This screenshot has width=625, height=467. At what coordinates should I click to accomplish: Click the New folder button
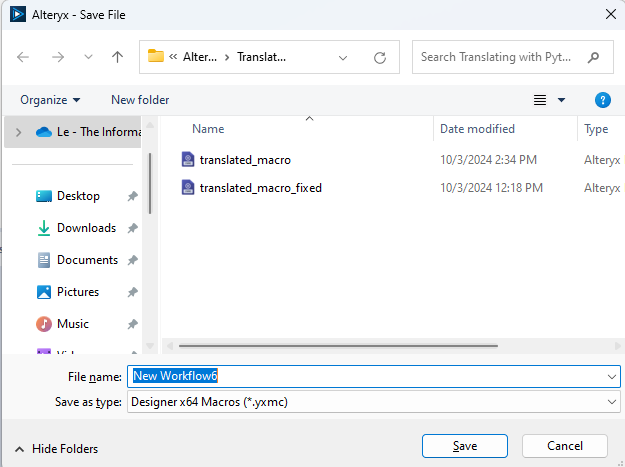[x=140, y=100]
